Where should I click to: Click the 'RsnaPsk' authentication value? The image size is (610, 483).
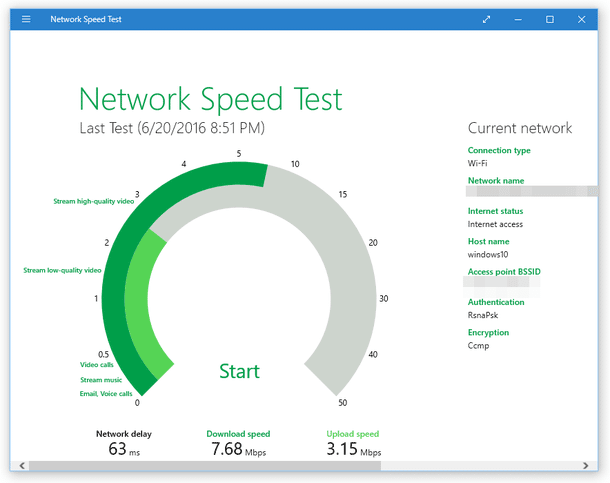[x=482, y=315]
